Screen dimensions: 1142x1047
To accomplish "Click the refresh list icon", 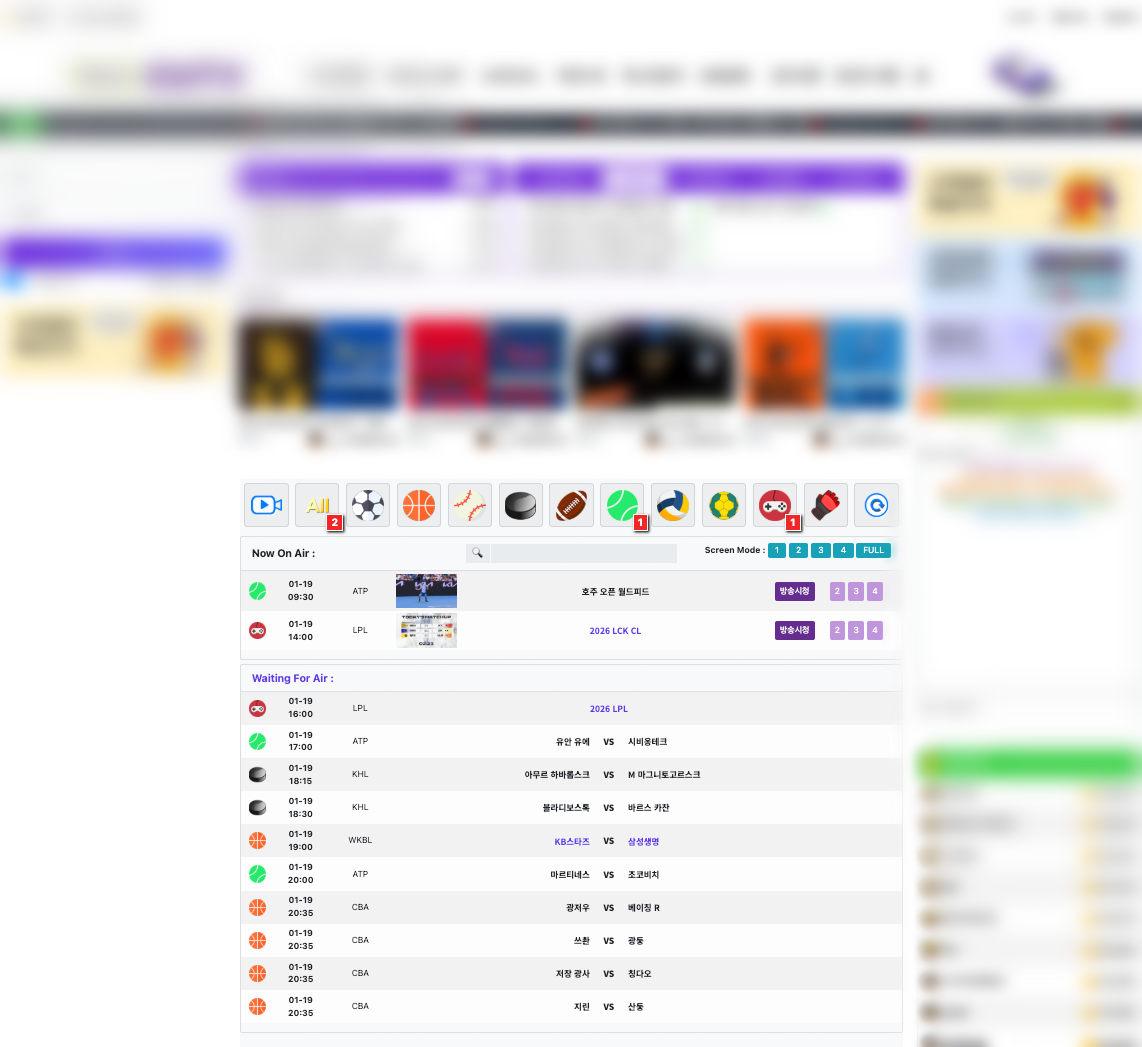I will (876, 505).
